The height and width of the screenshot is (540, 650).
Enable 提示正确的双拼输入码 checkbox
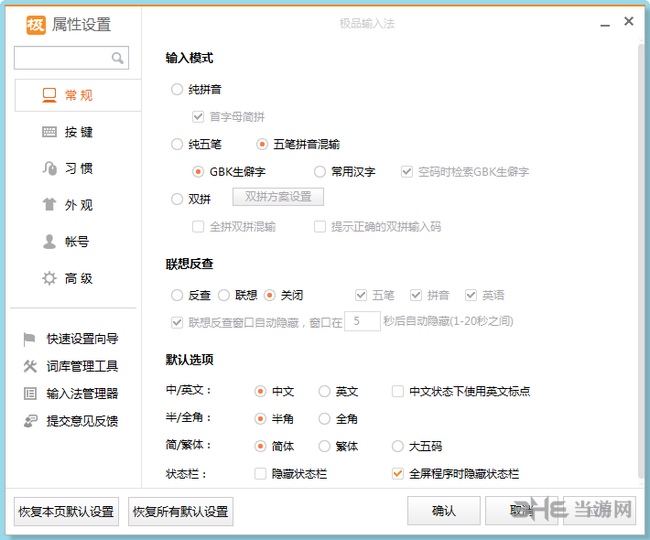(x=320, y=227)
